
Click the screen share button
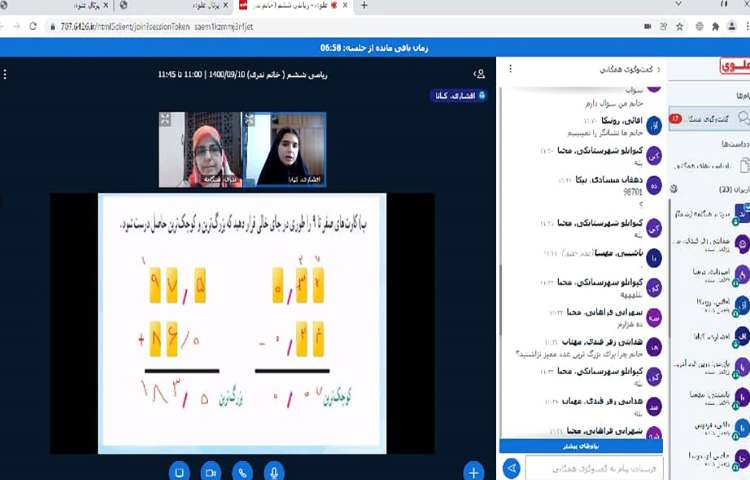pos(179,472)
